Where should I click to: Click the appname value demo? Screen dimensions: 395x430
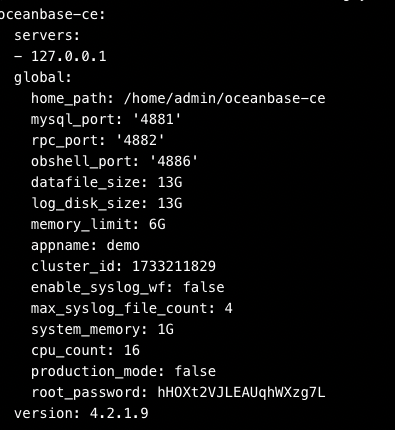point(123,245)
